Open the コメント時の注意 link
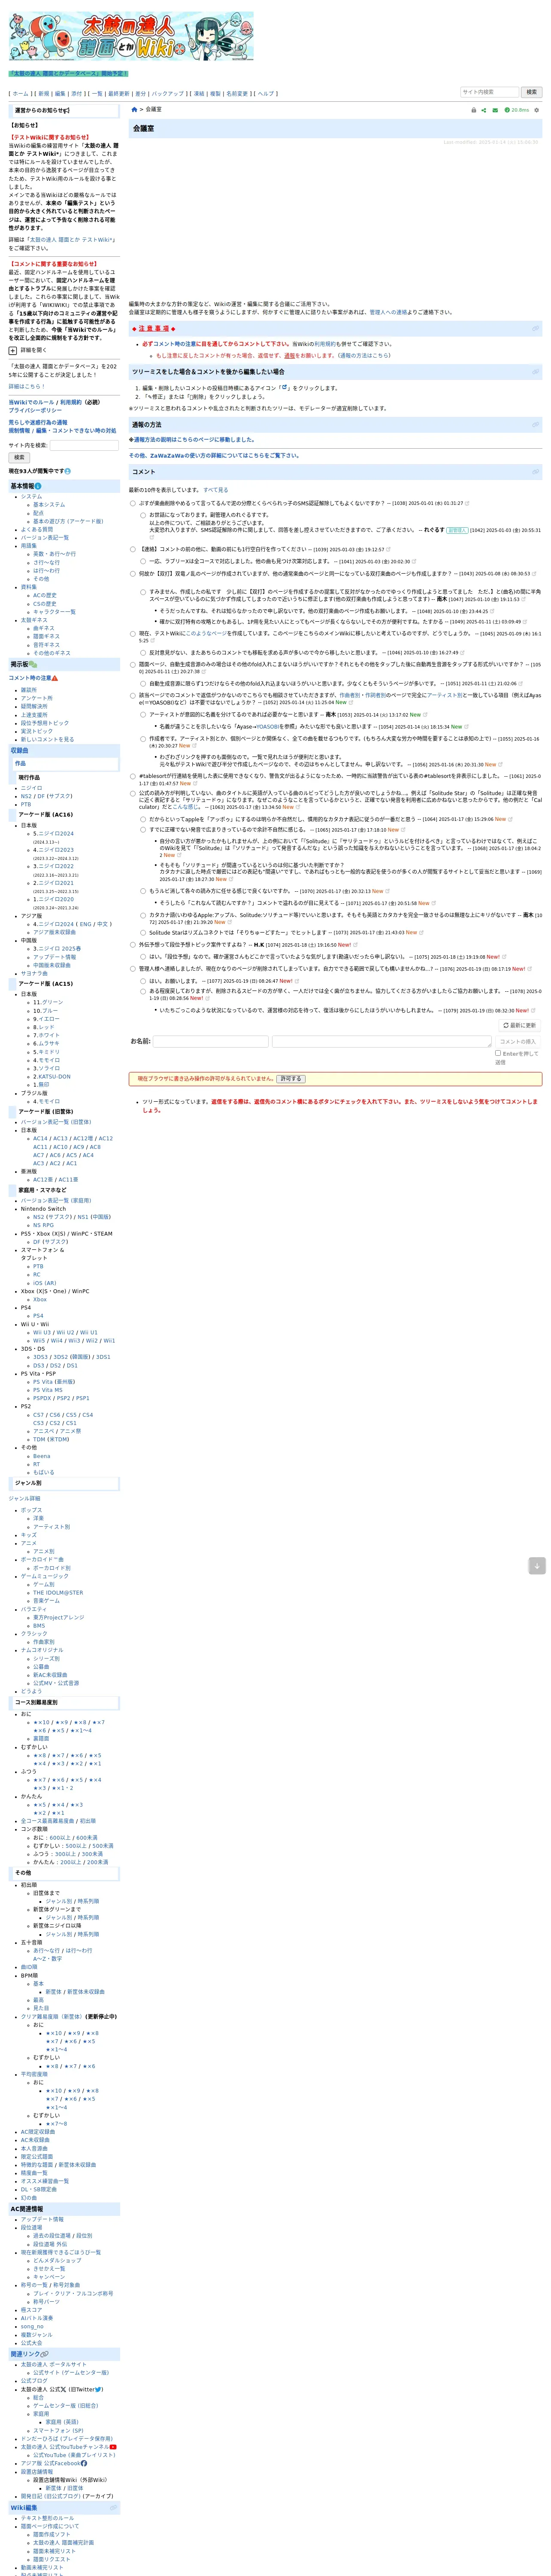 [x=29, y=678]
